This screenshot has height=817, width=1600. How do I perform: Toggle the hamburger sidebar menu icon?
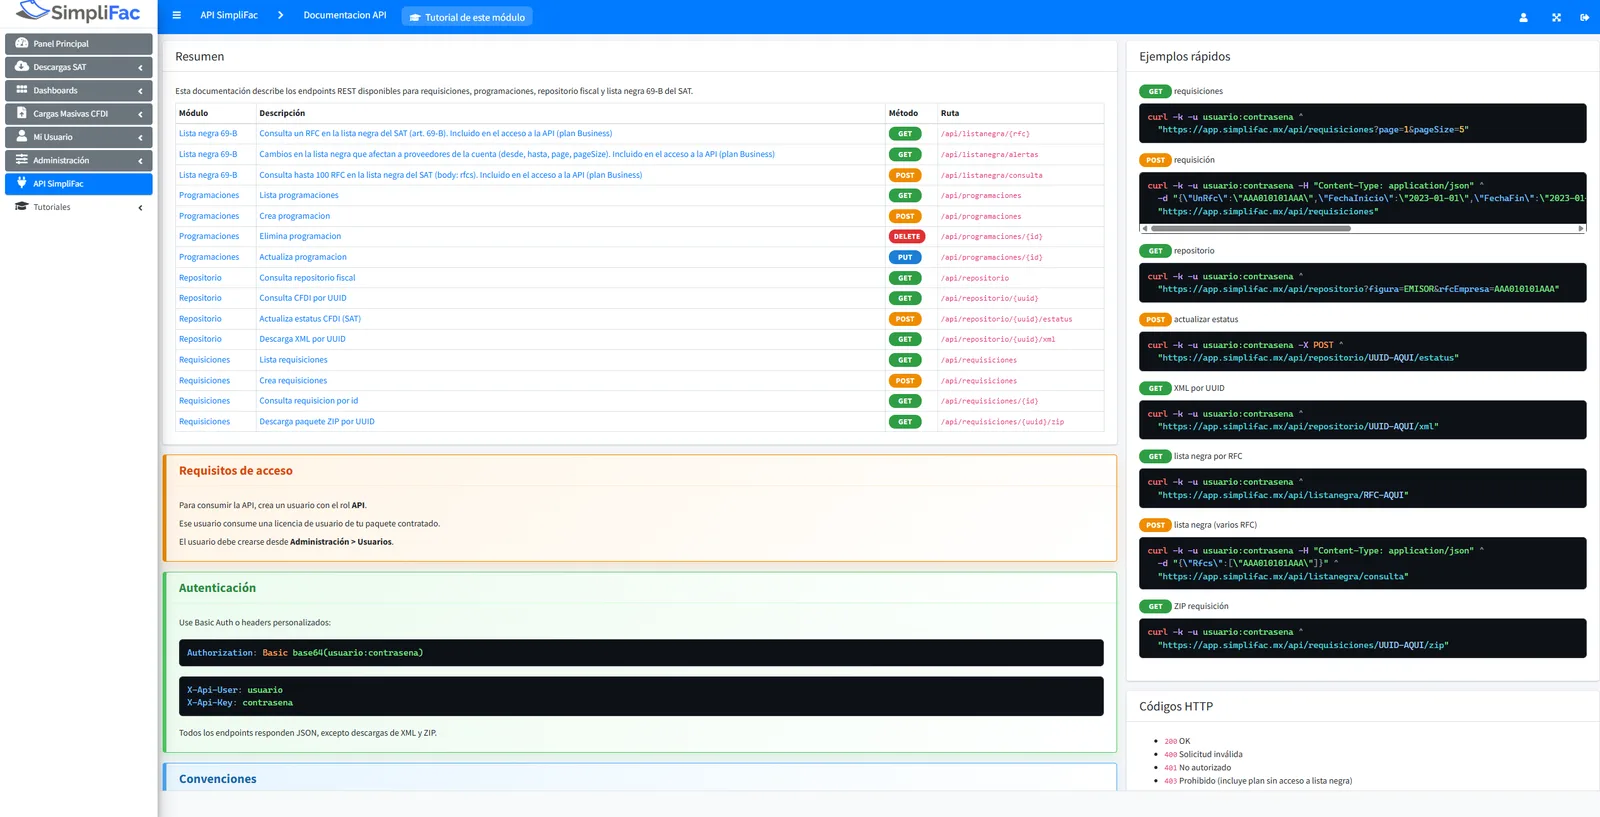[177, 16]
